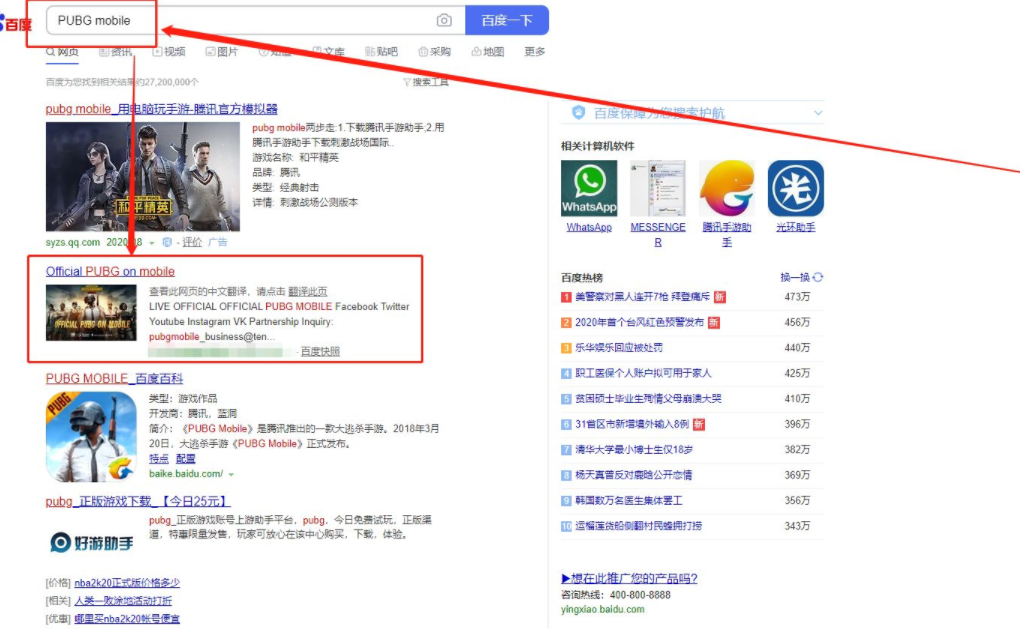Click the yingxiao.baidu.com URL text

pyautogui.click(x=602, y=609)
